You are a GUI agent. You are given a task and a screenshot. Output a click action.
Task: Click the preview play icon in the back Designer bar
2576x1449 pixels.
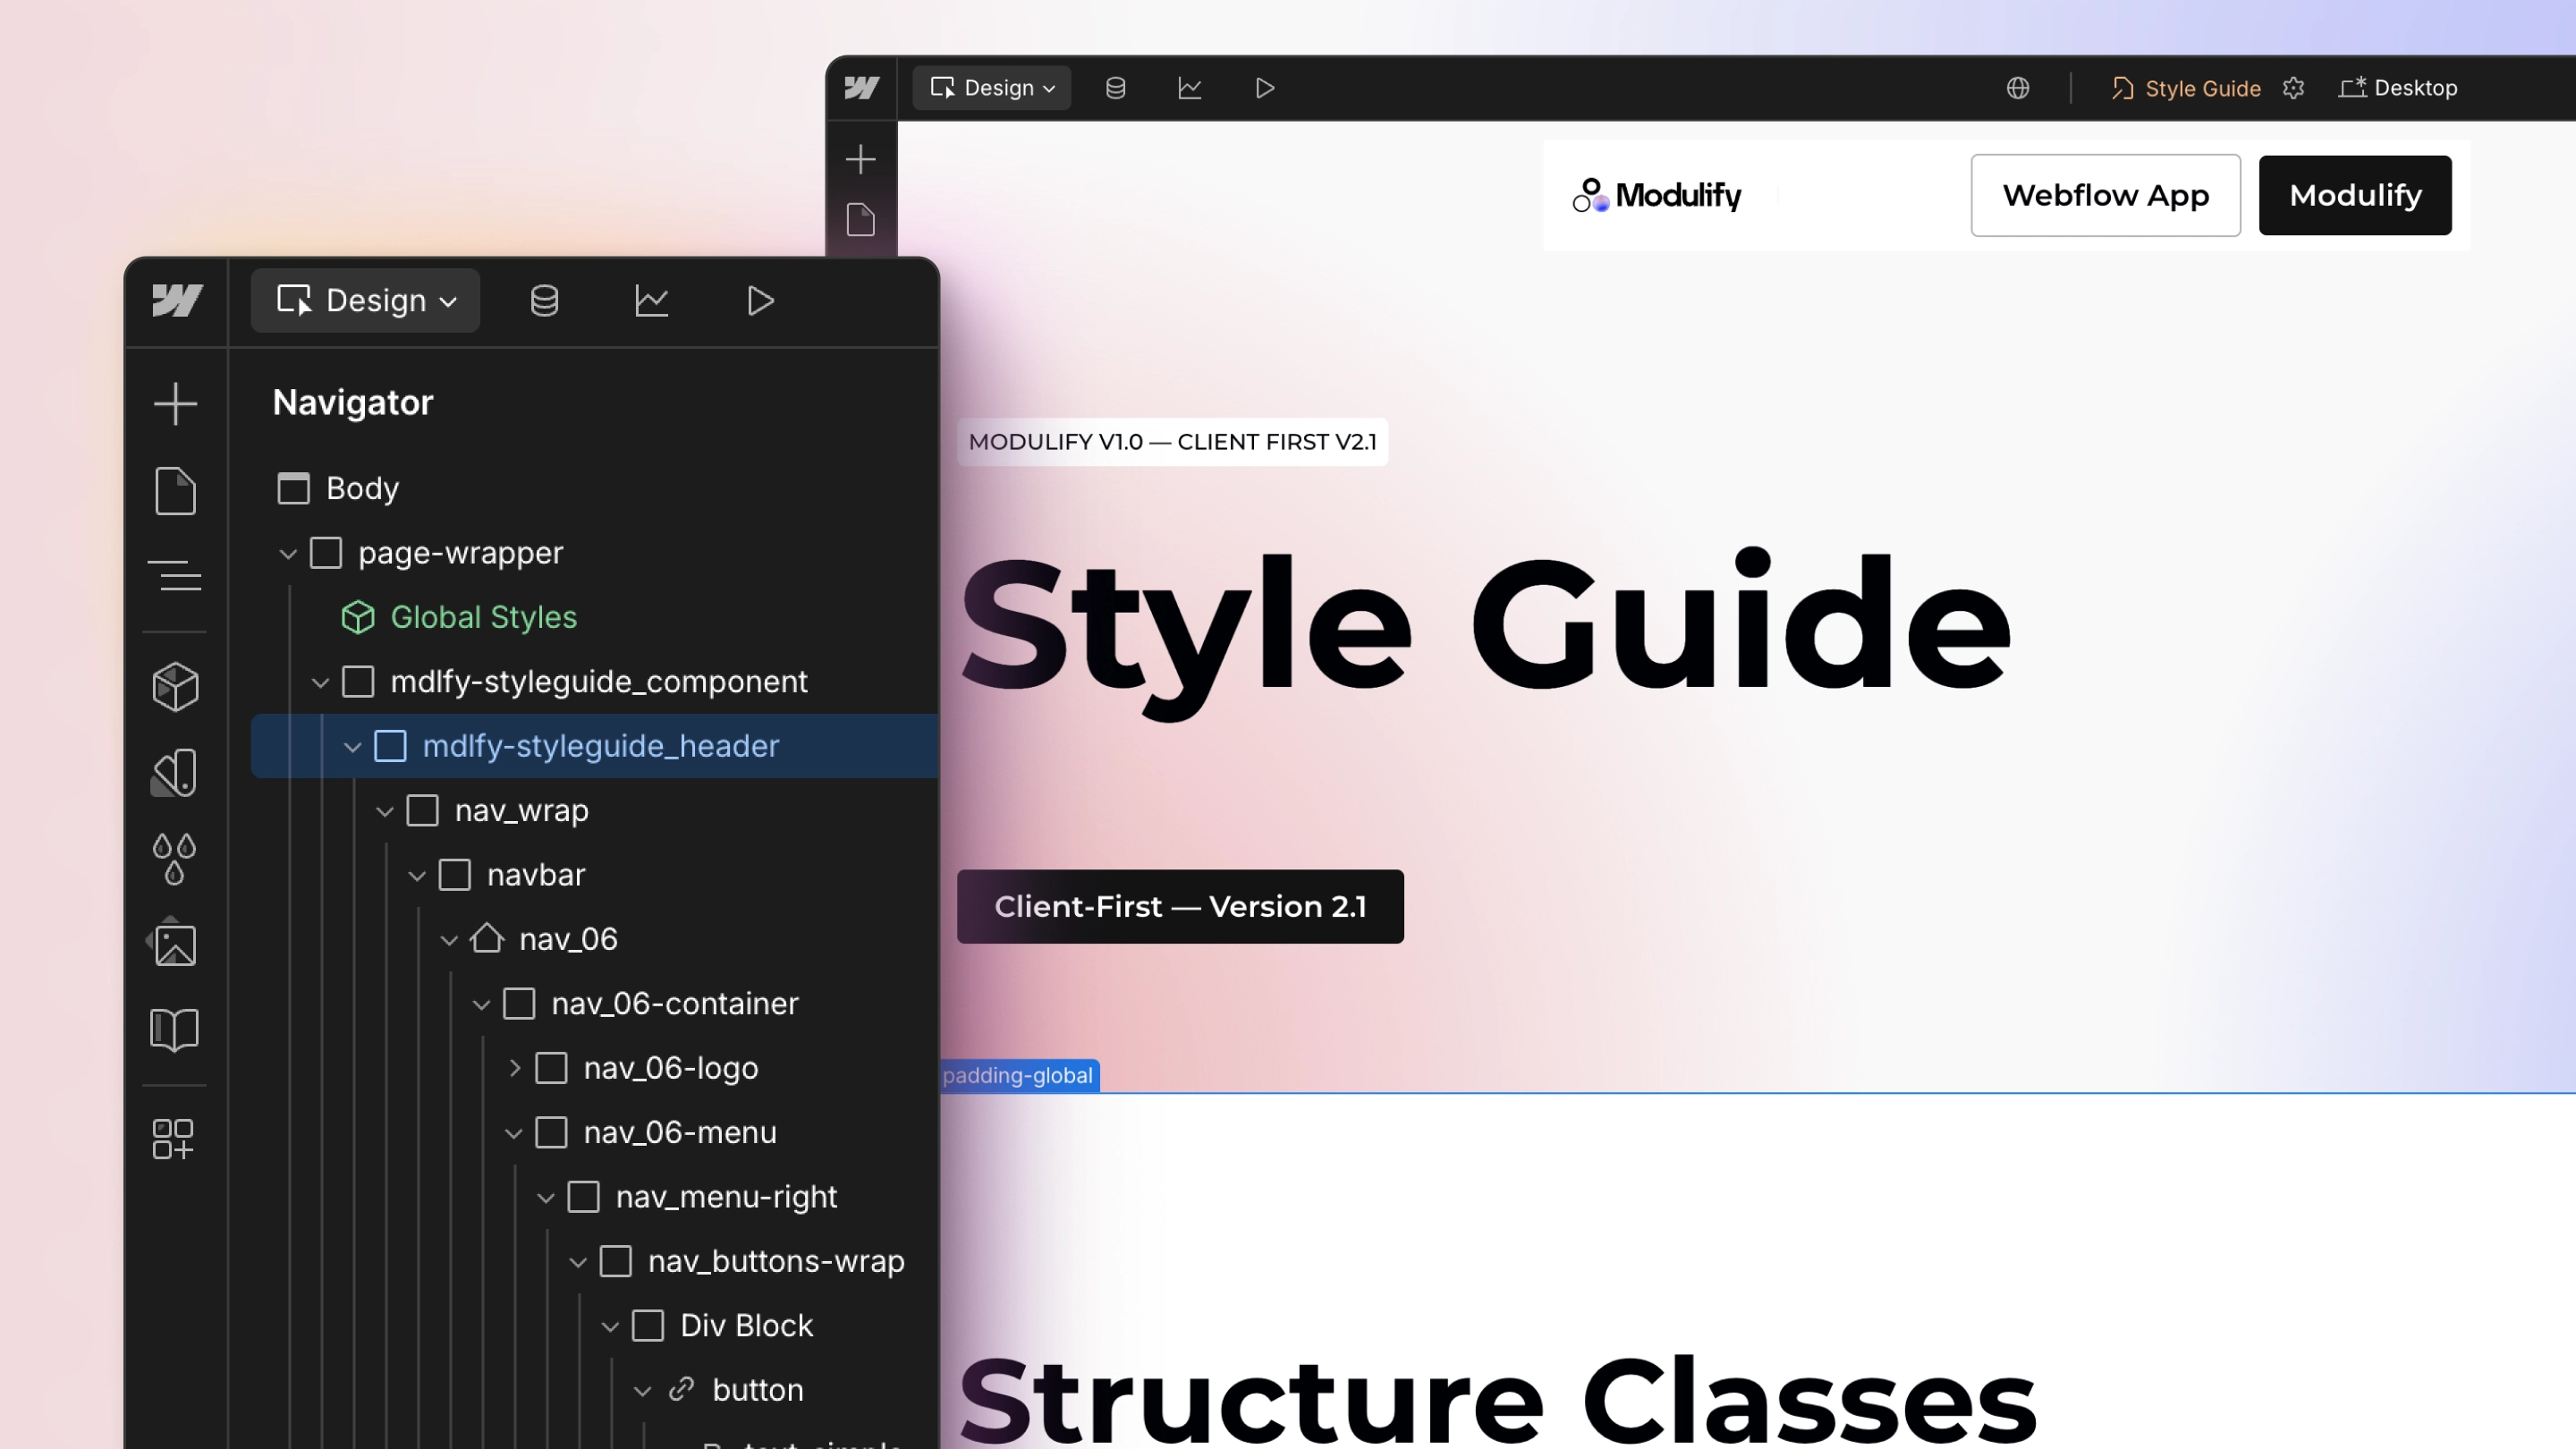click(x=1264, y=88)
